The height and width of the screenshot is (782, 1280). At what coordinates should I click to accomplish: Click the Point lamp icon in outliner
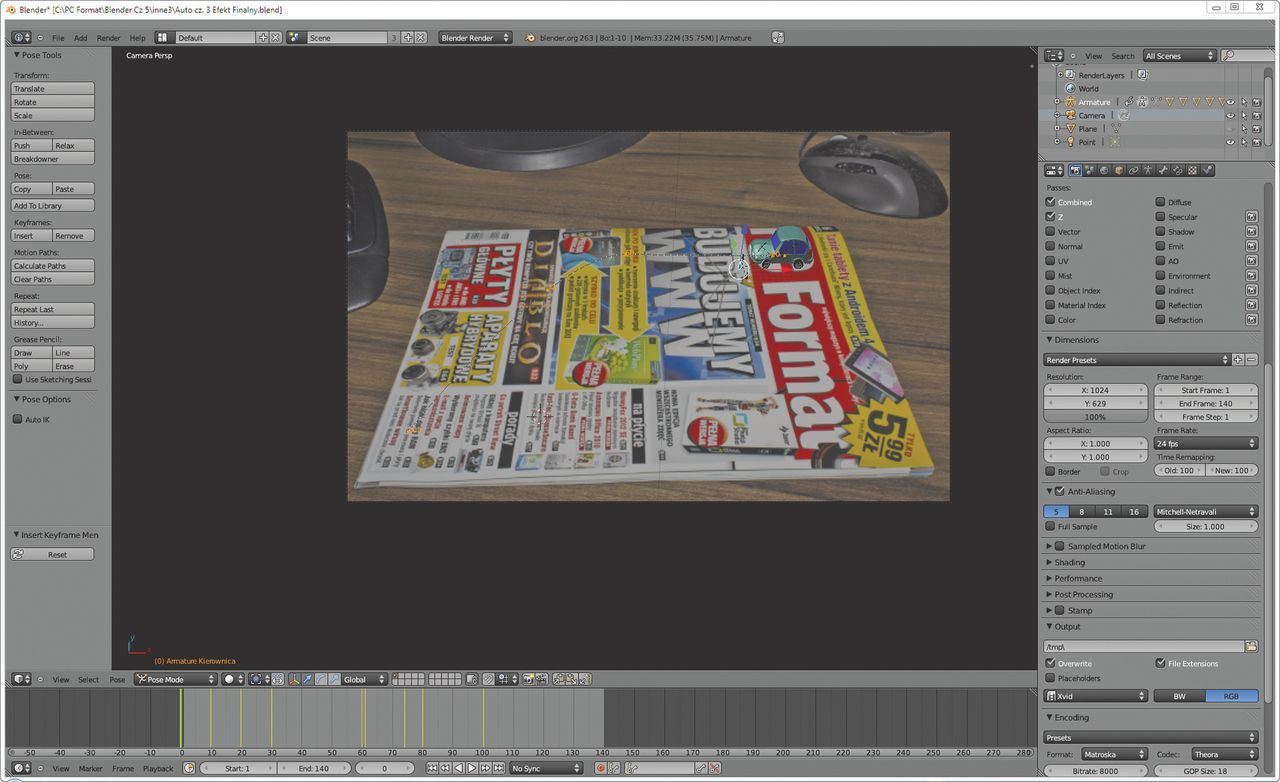pyautogui.click(x=1070, y=142)
